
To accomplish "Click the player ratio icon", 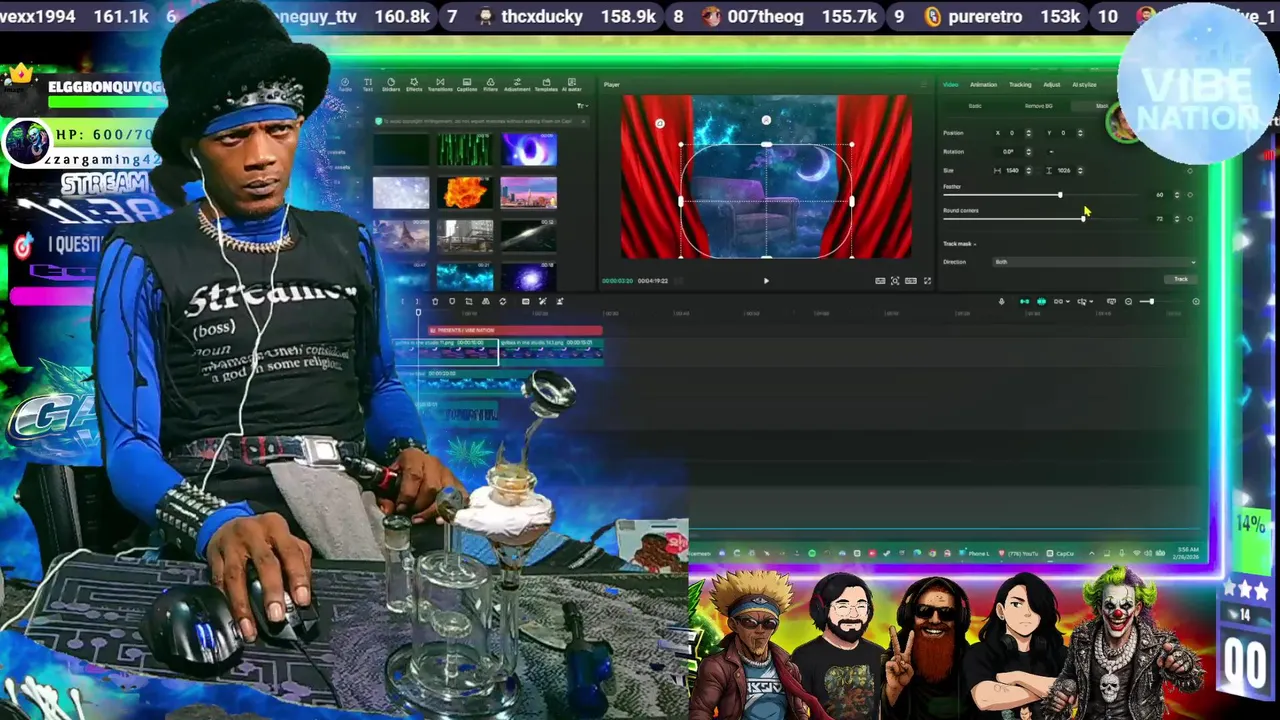I will 911,281.
